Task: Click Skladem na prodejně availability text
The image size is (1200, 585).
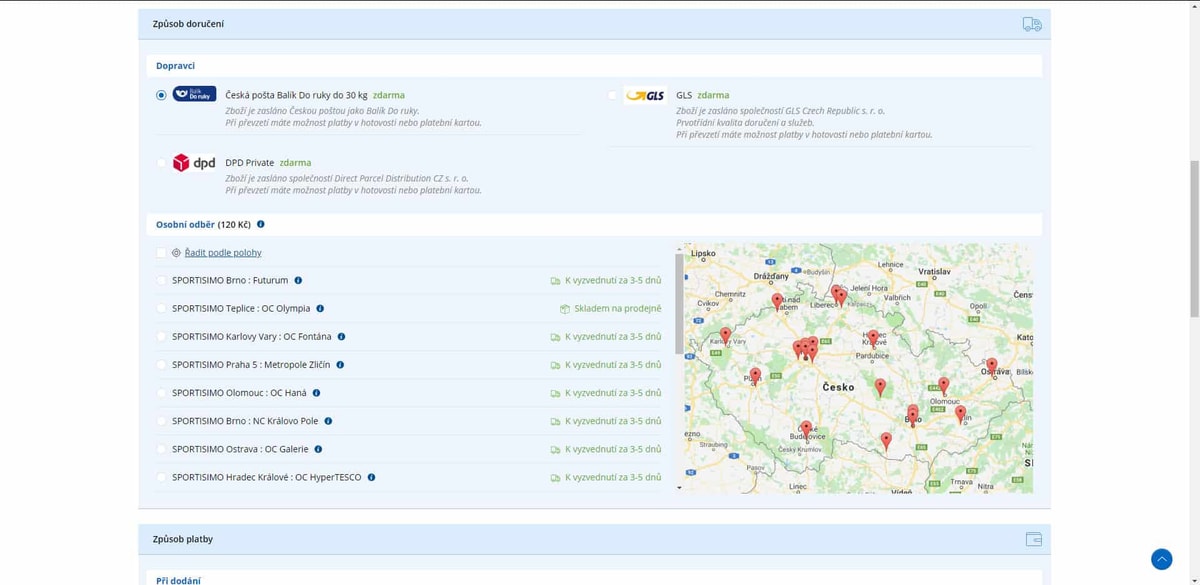Action: (x=618, y=309)
